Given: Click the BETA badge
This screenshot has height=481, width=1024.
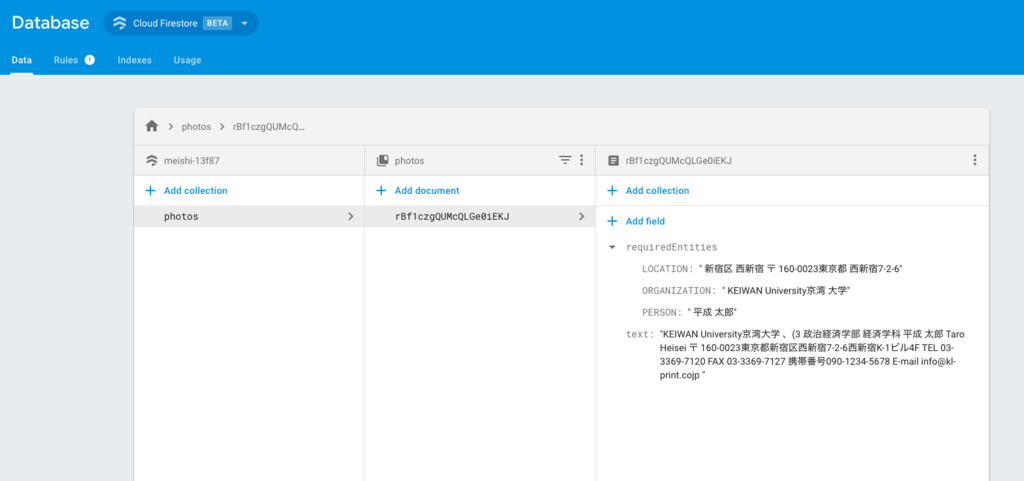Looking at the screenshot, I should pos(217,23).
